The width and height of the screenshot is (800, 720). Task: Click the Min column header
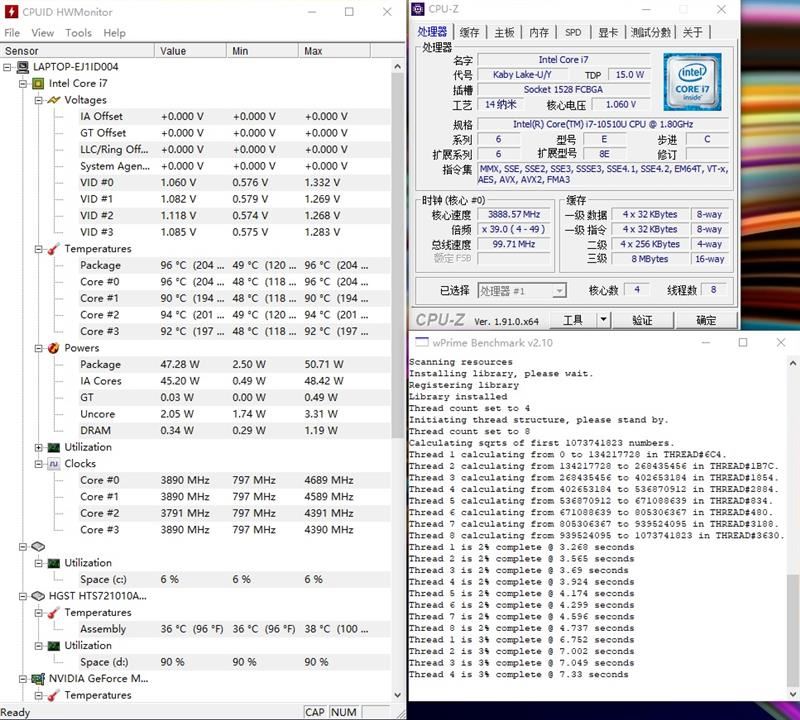(x=262, y=51)
